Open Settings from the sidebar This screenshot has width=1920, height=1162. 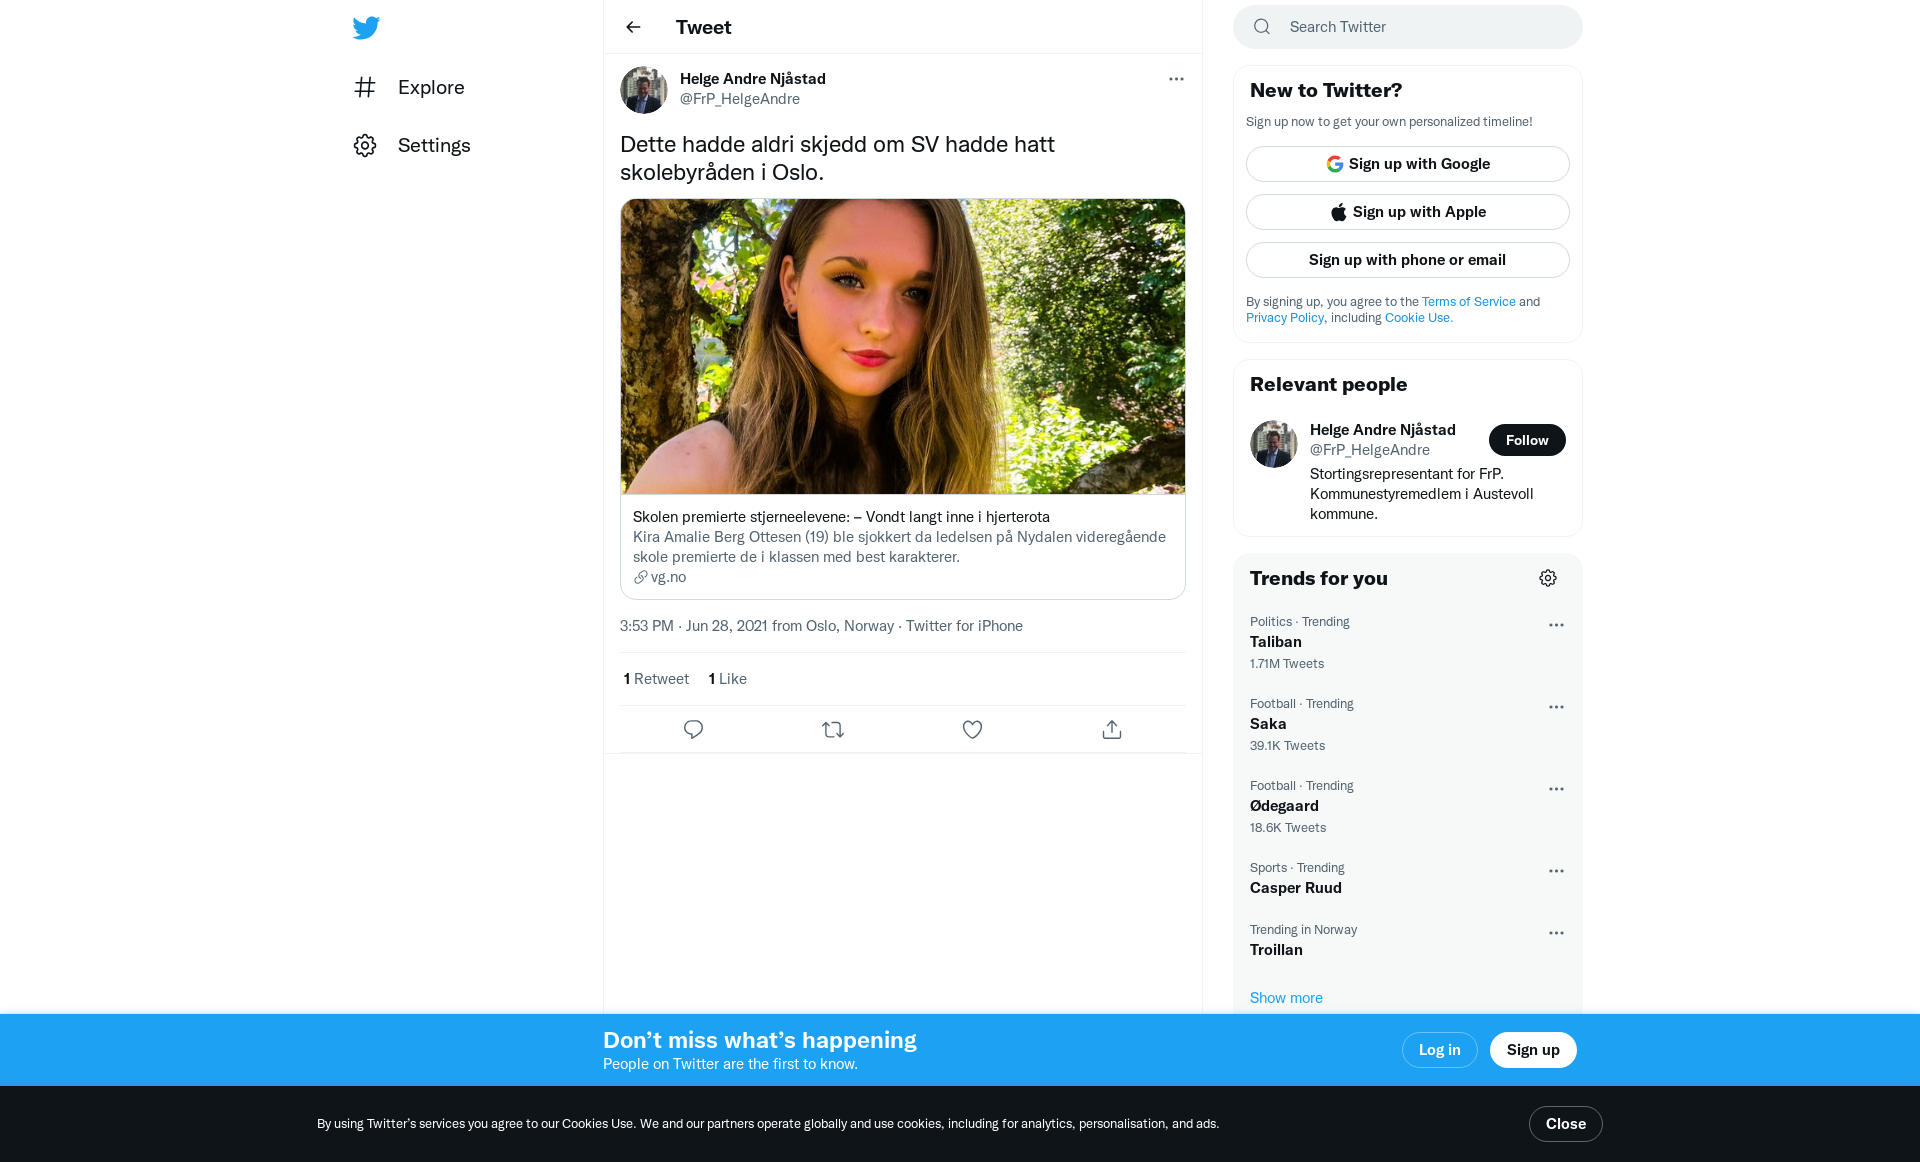click(413, 145)
